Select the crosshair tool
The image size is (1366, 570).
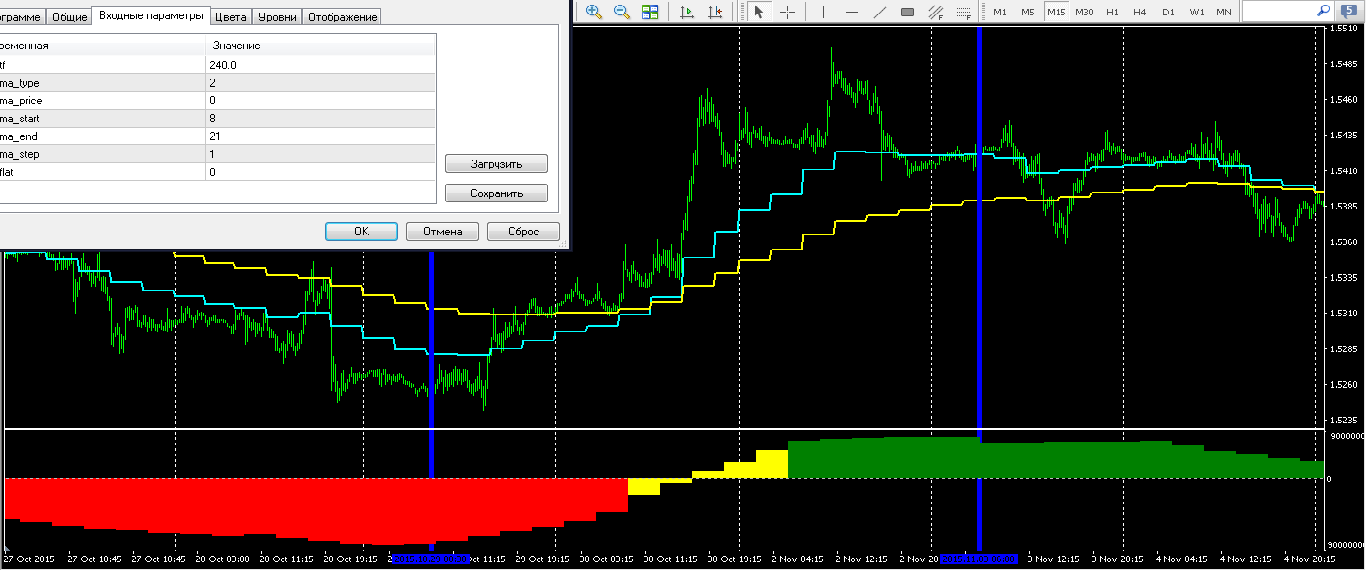pos(787,12)
